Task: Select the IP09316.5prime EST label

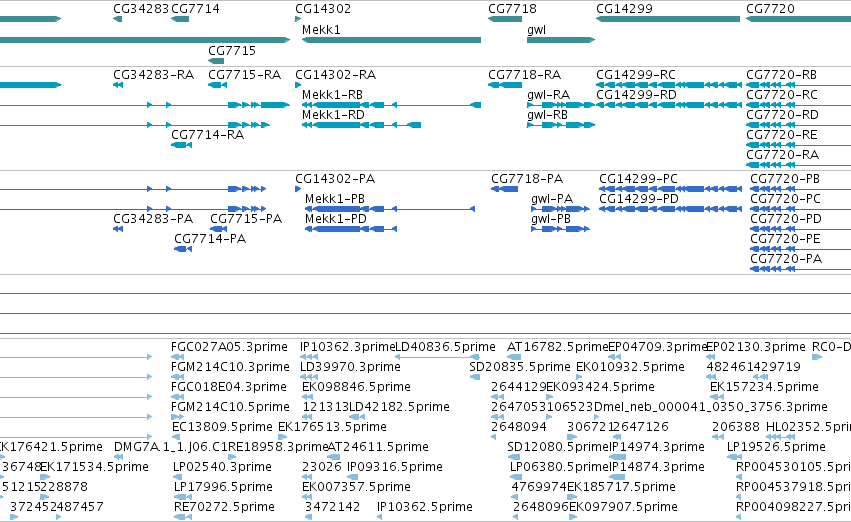Action: pyautogui.click(x=395, y=468)
